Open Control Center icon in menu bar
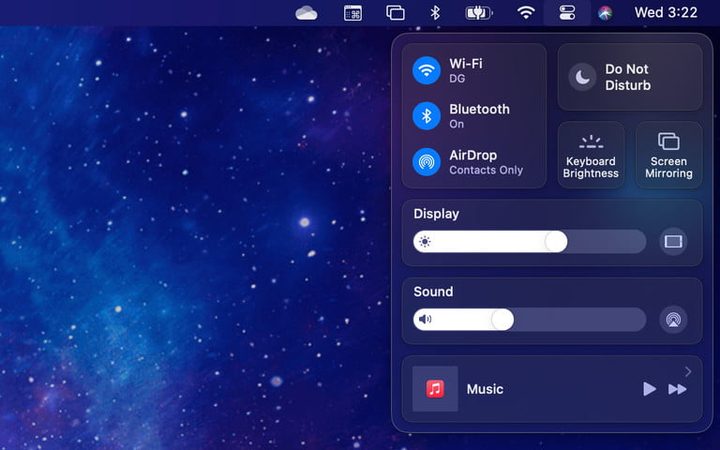 click(x=567, y=13)
